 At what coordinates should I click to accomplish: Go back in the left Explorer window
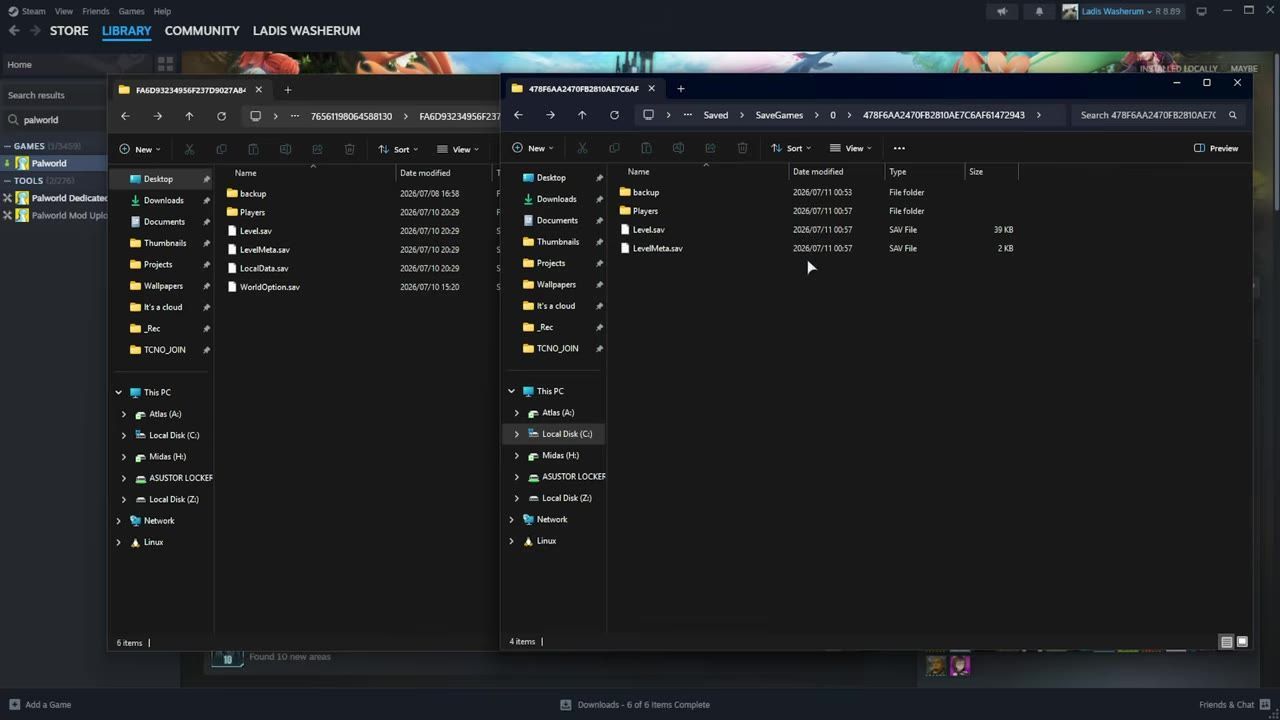pyautogui.click(x=125, y=116)
